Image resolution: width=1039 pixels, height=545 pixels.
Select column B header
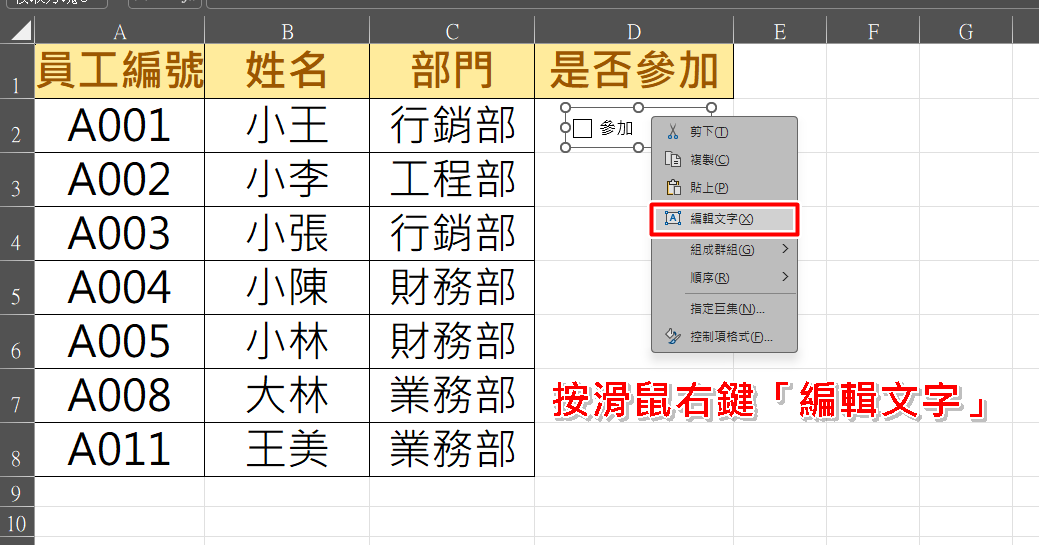287,30
